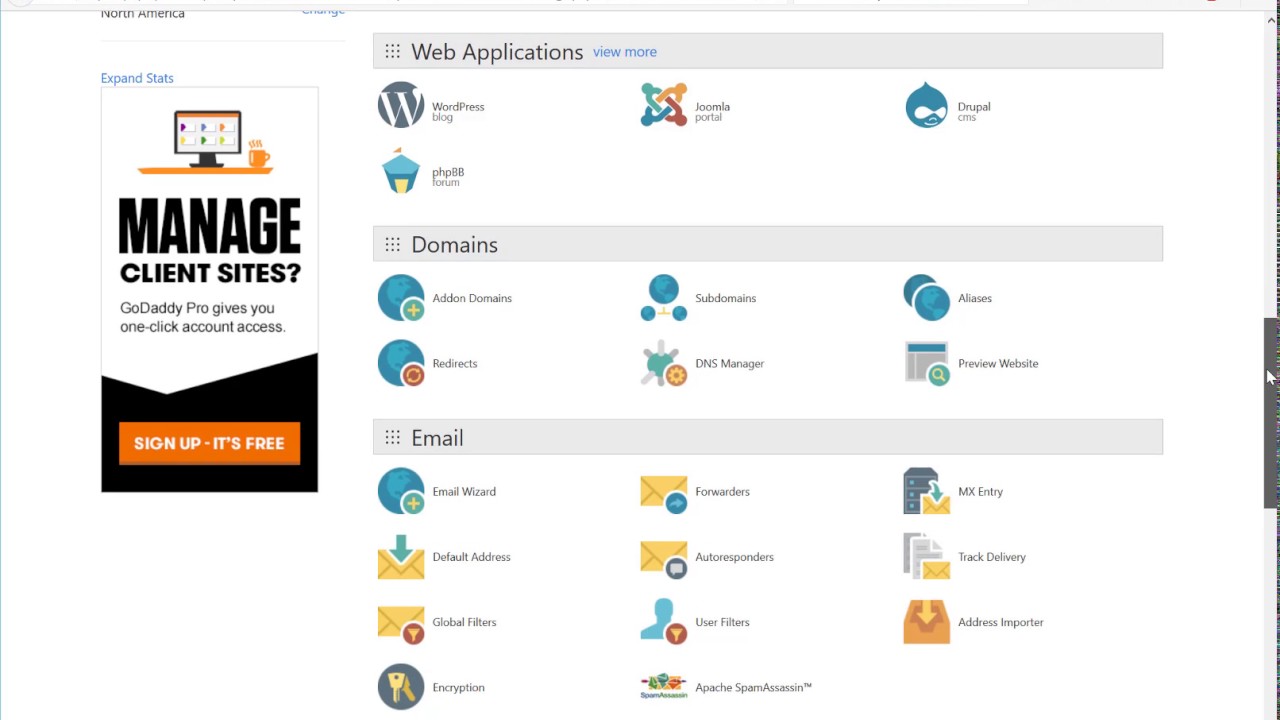1280x720 pixels.
Task: Click the Web Applications section heading
Action: tap(497, 52)
